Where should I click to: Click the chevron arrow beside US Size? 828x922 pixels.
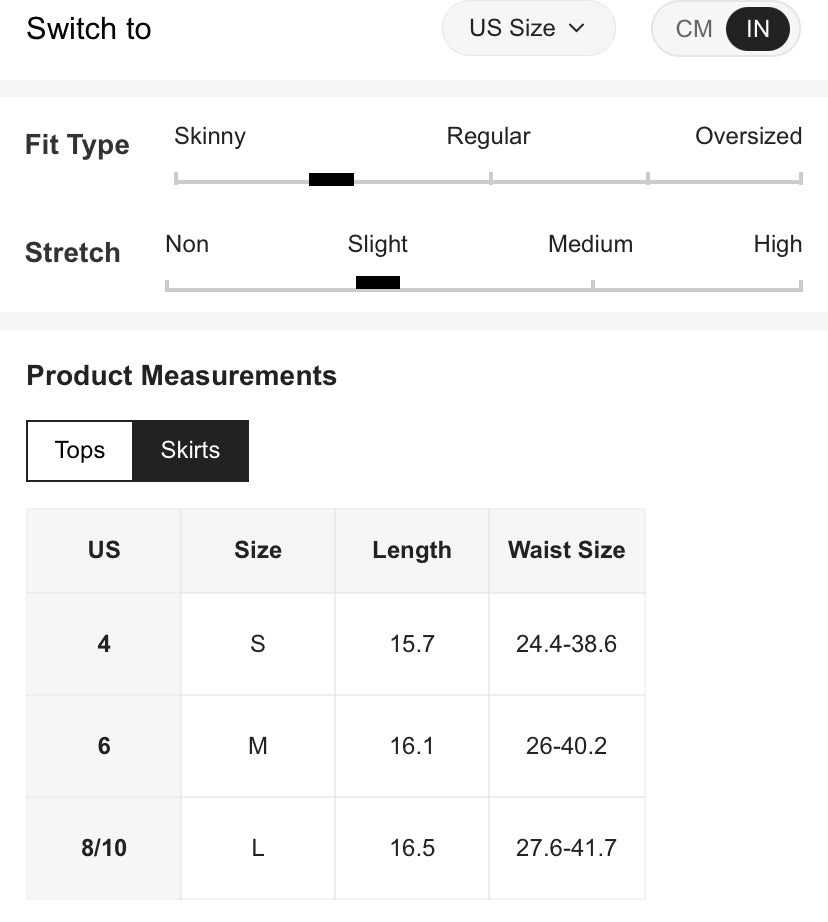coord(576,29)
